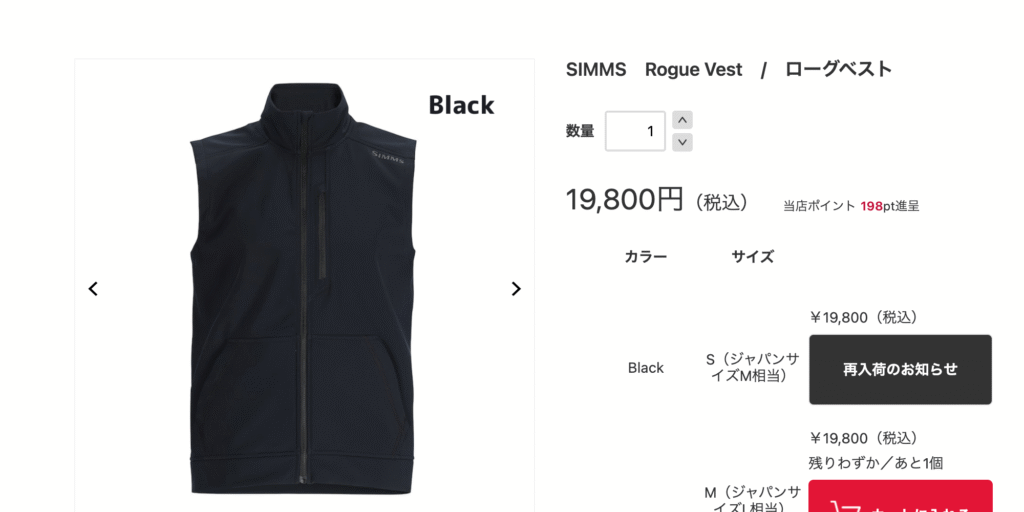Select the S size row label
The height and width of the screenshot is (512, 1024).
click(752, 368)
